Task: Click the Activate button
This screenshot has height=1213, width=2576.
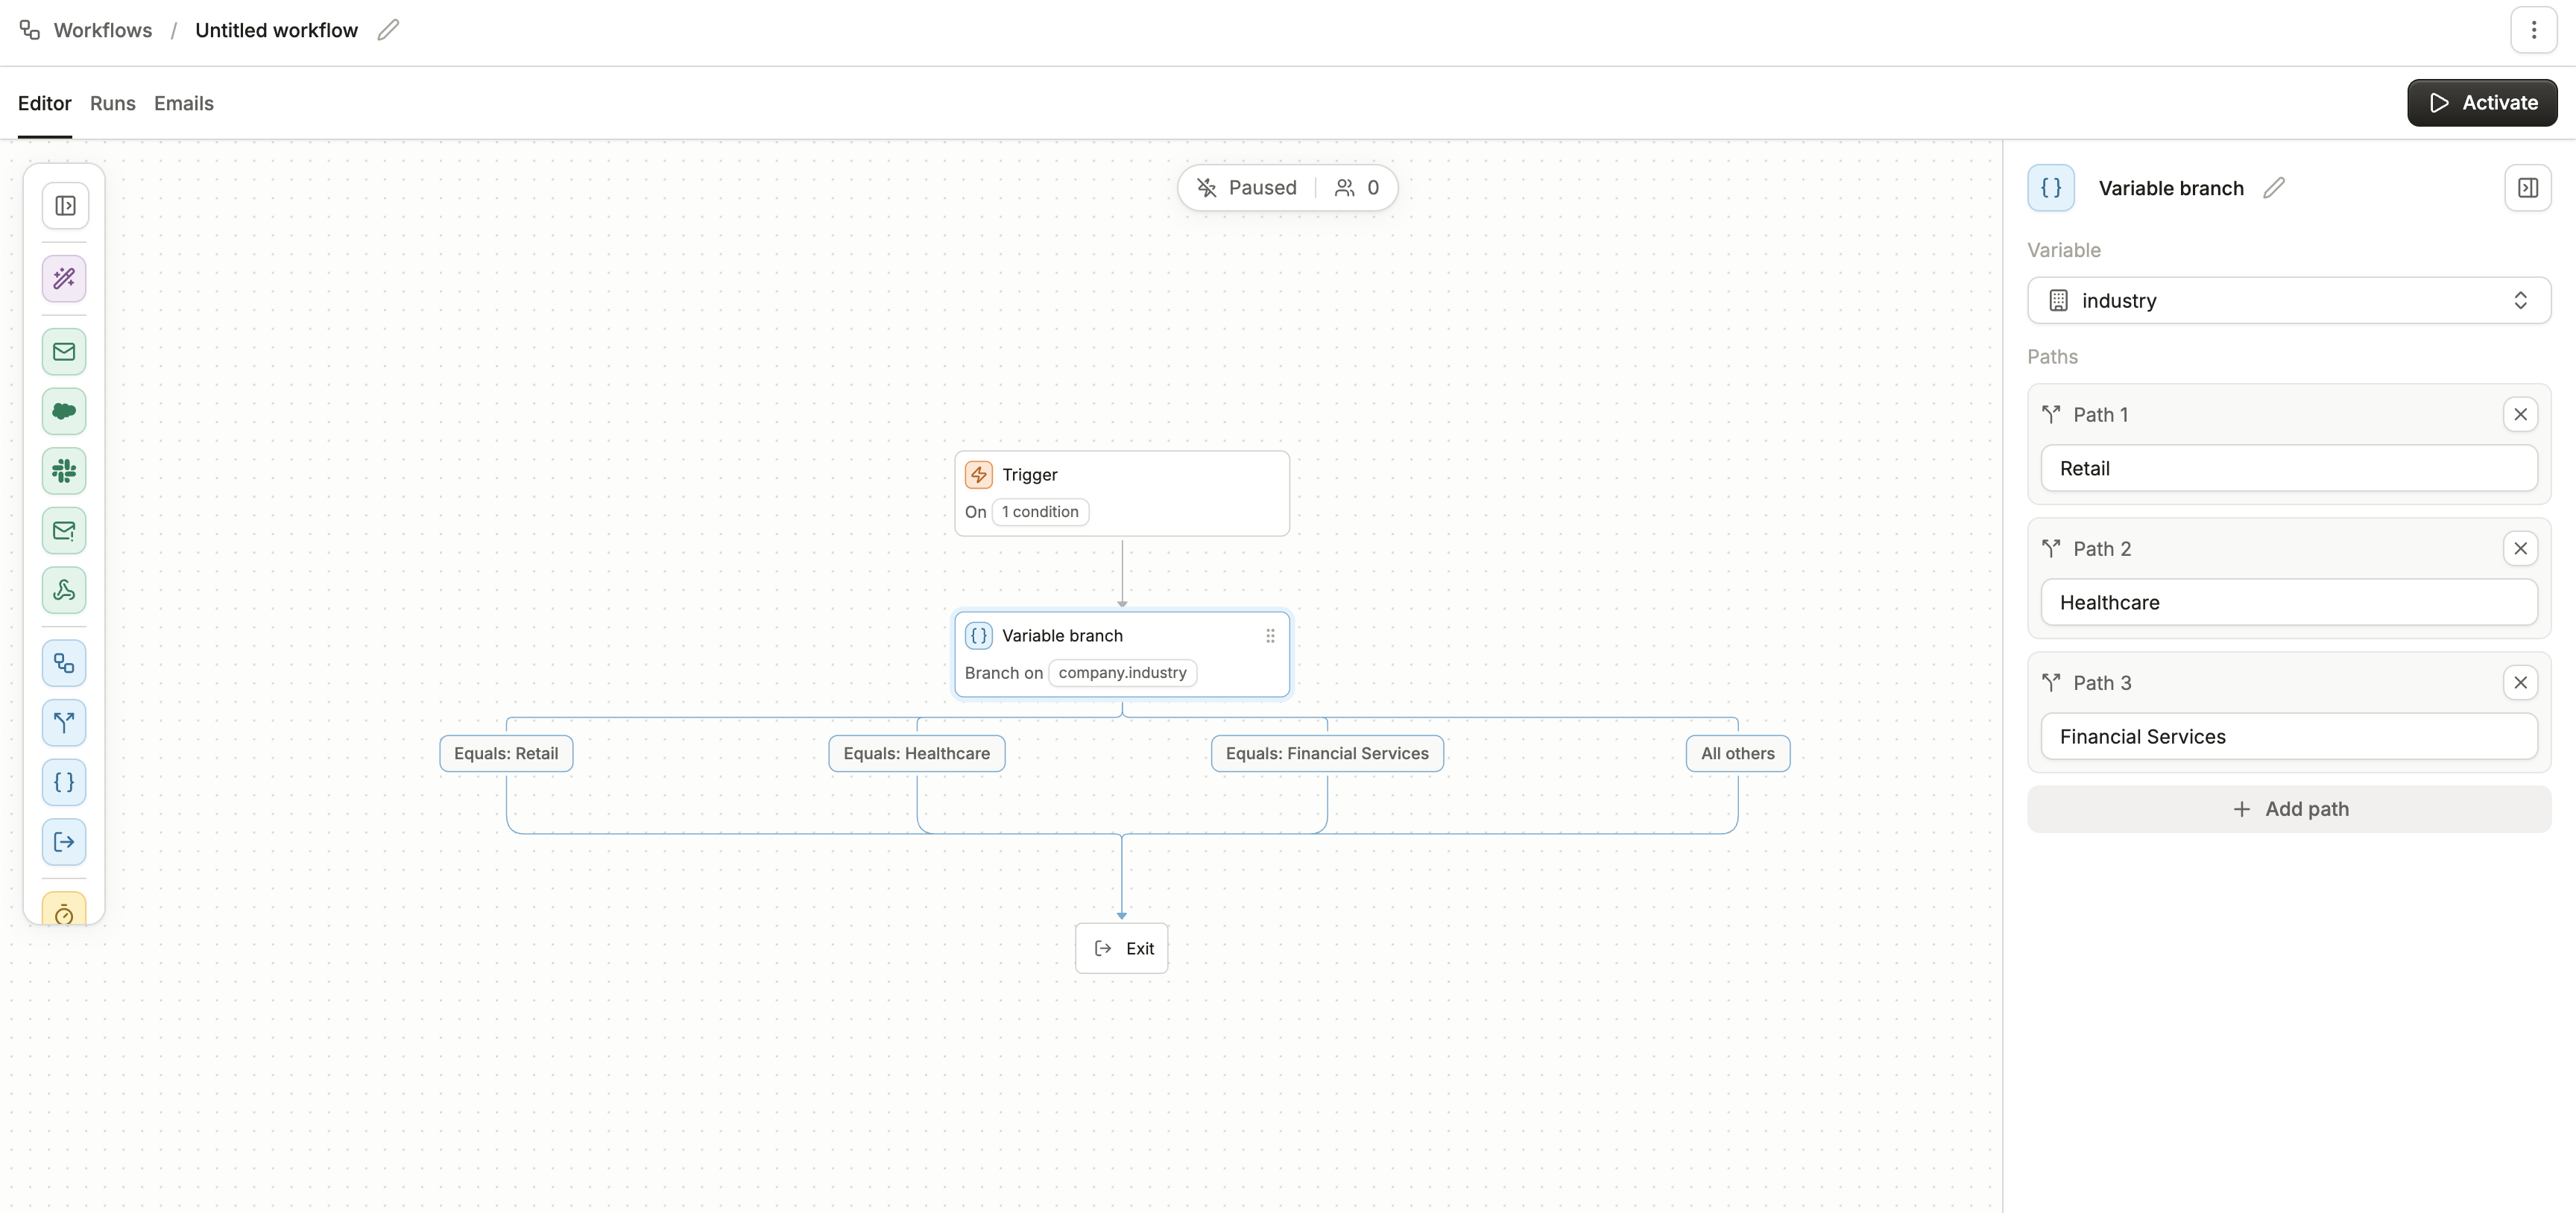Action: pos(2481,103)
